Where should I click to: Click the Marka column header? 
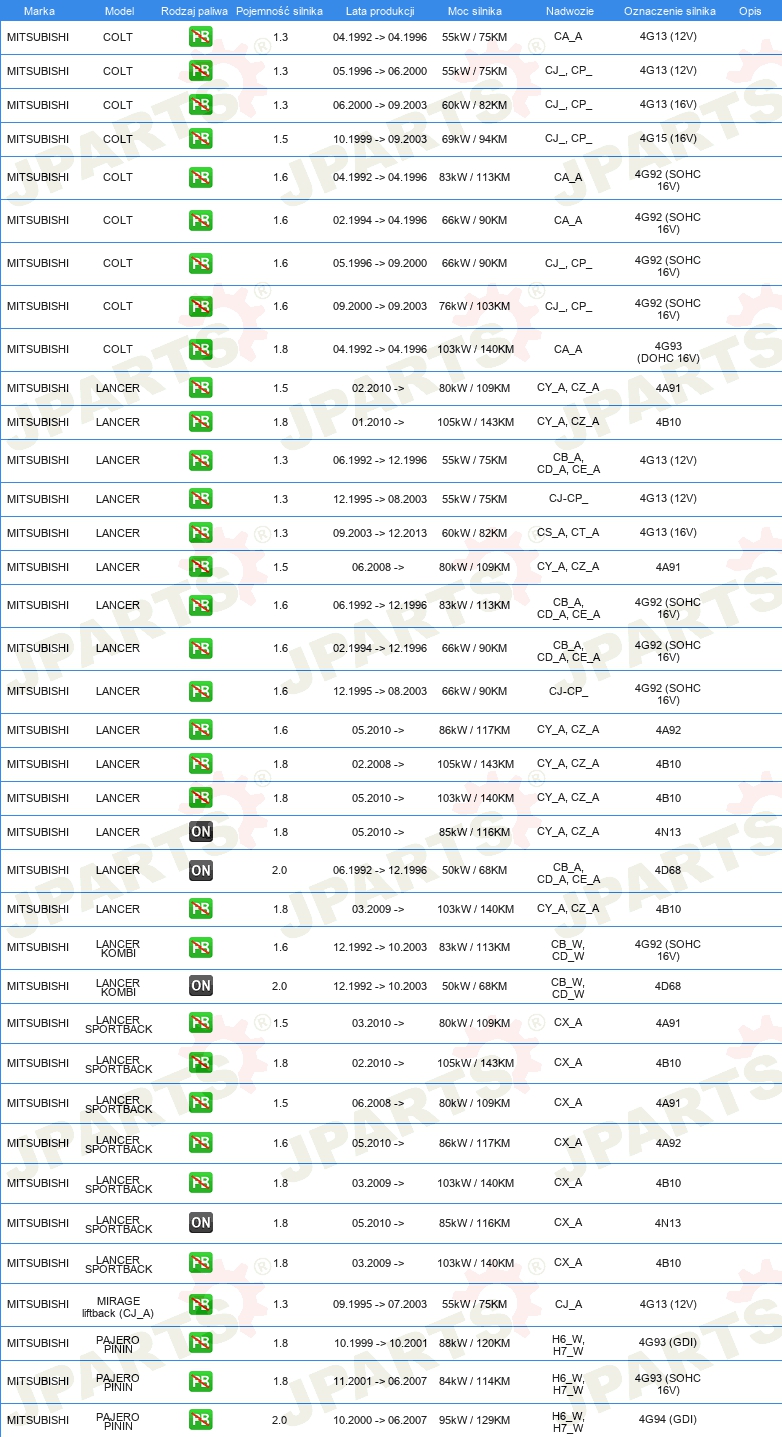39,11
